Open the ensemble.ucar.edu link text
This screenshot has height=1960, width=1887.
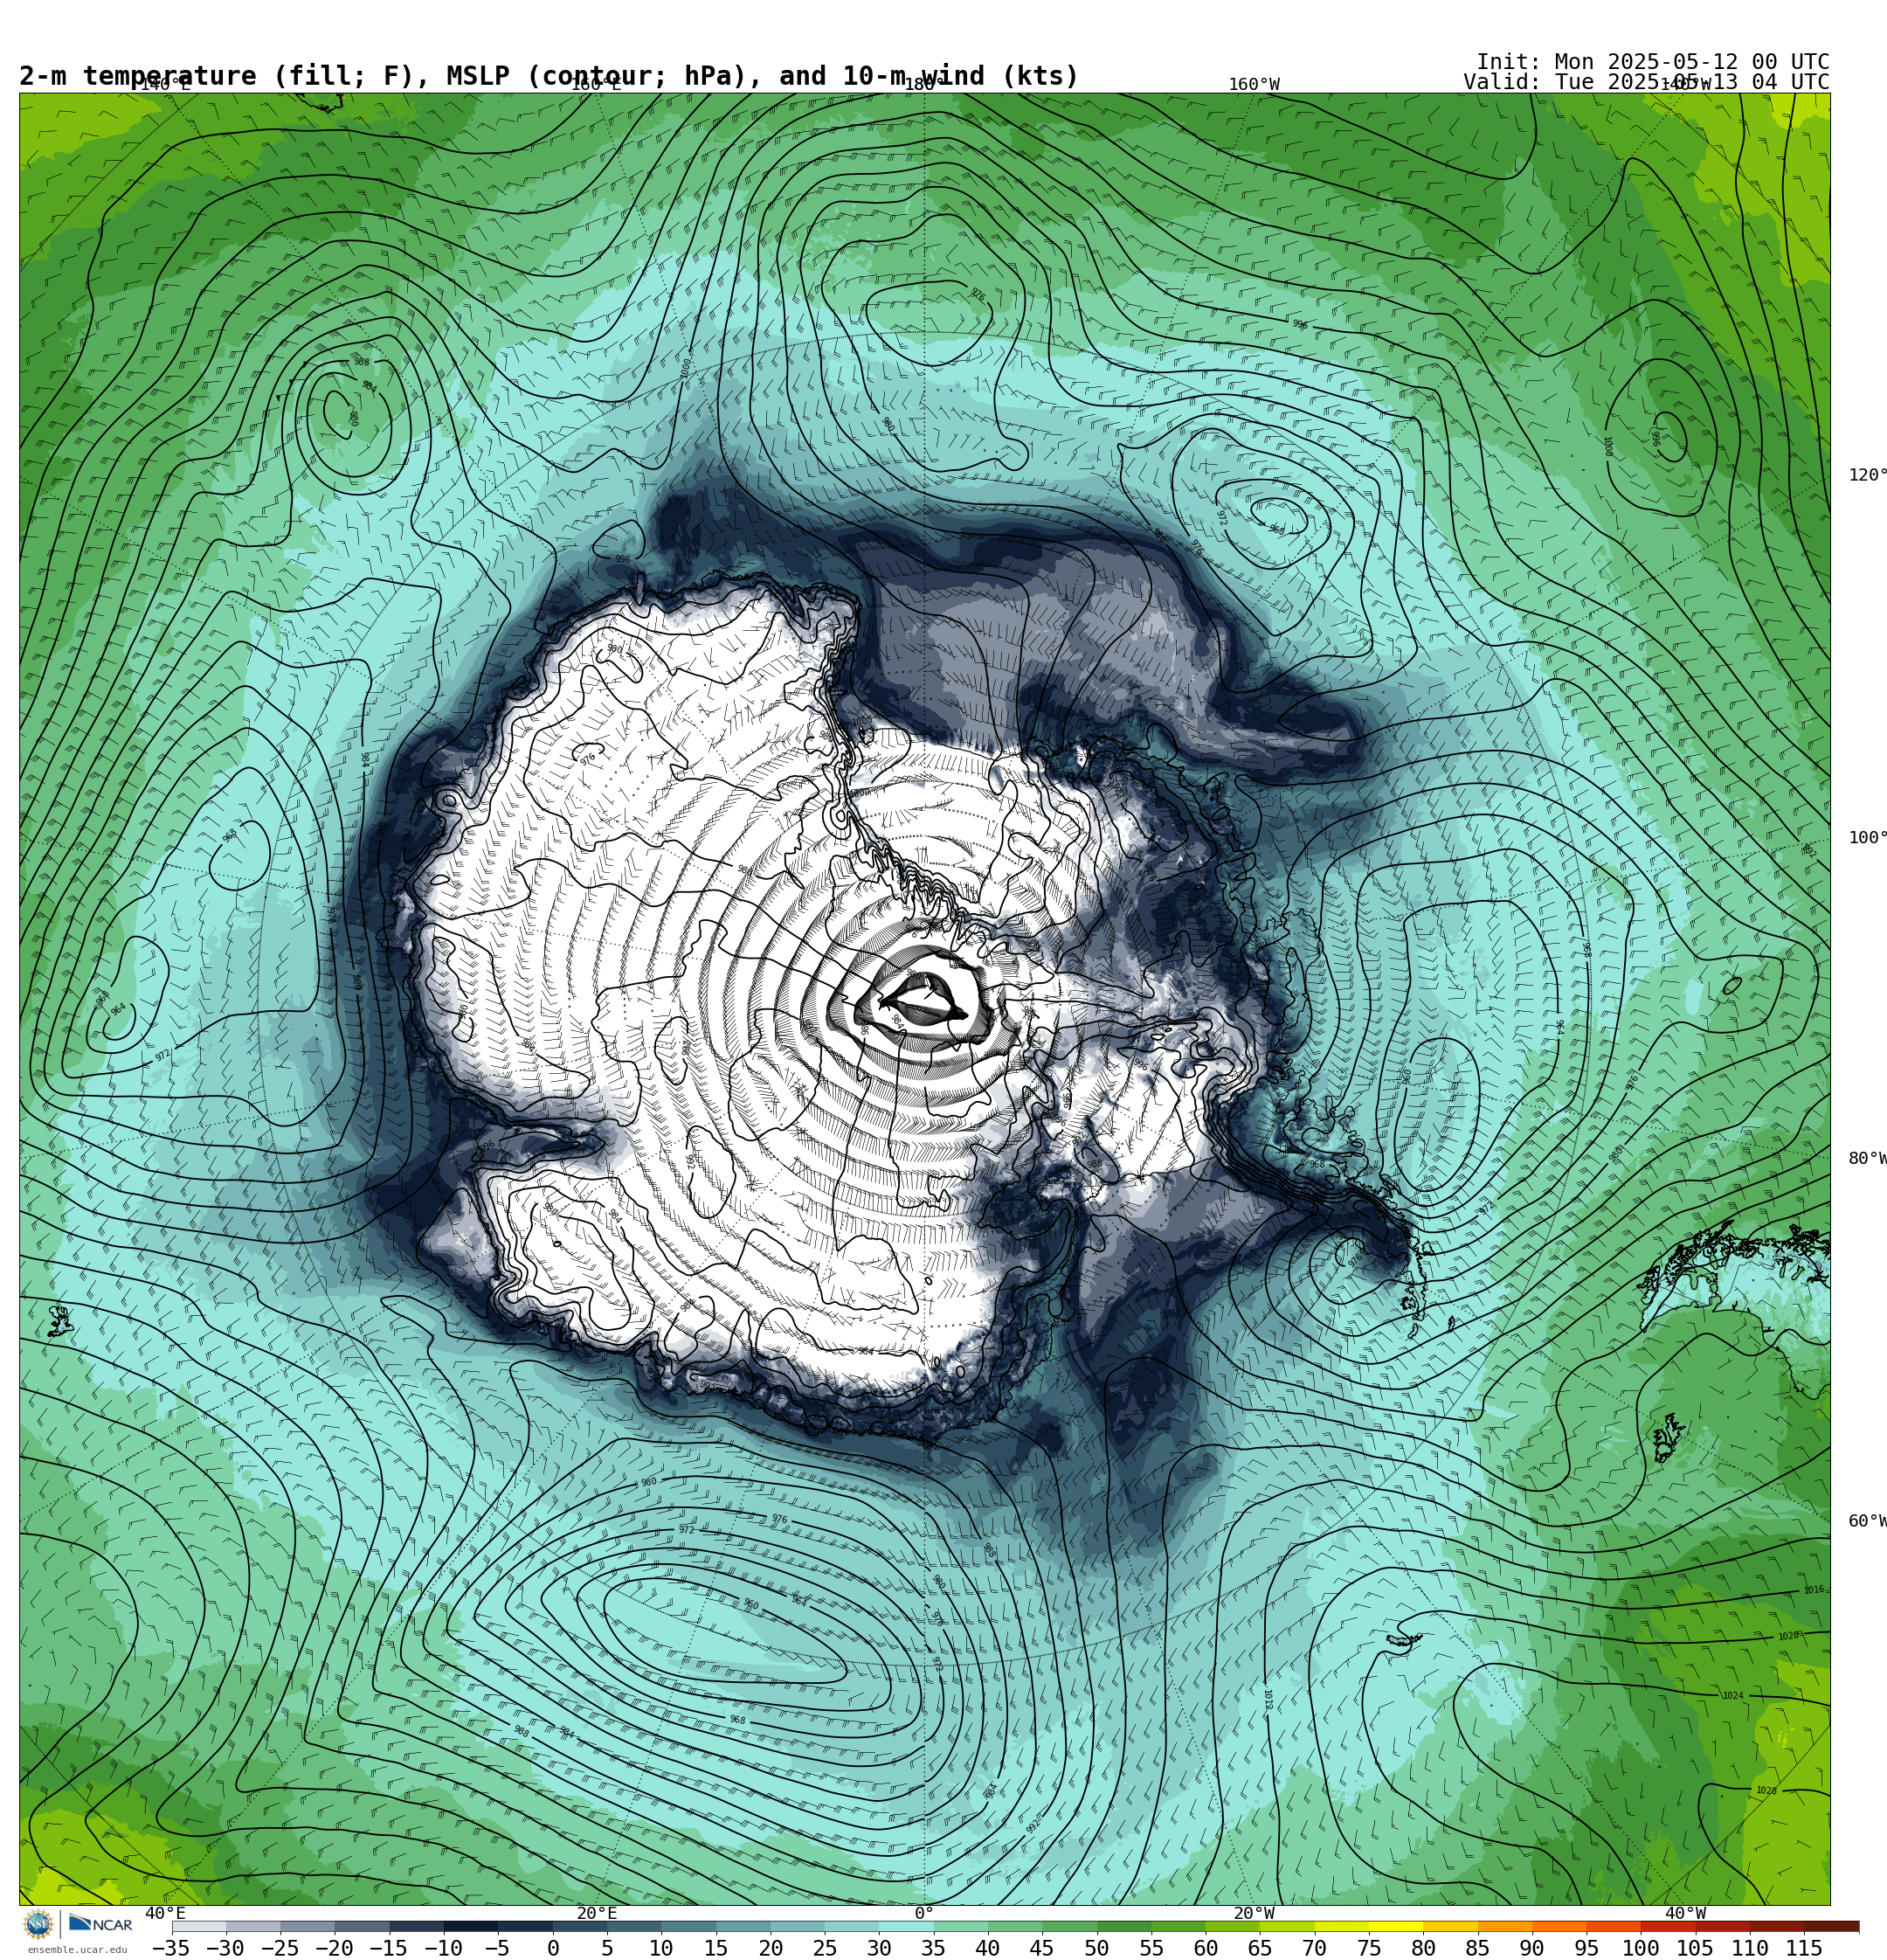77,1950
